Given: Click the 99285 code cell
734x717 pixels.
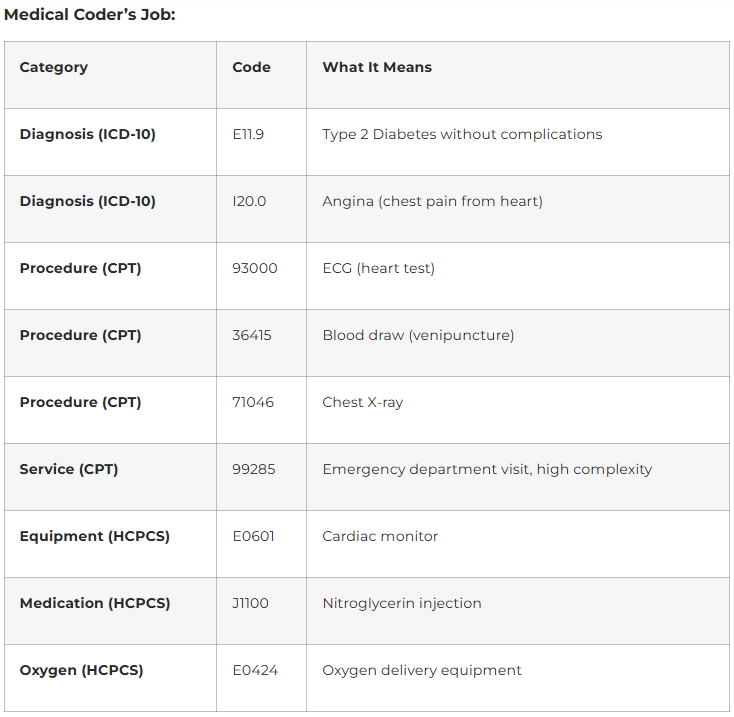Looking at the screenshot, I should 255,469.
